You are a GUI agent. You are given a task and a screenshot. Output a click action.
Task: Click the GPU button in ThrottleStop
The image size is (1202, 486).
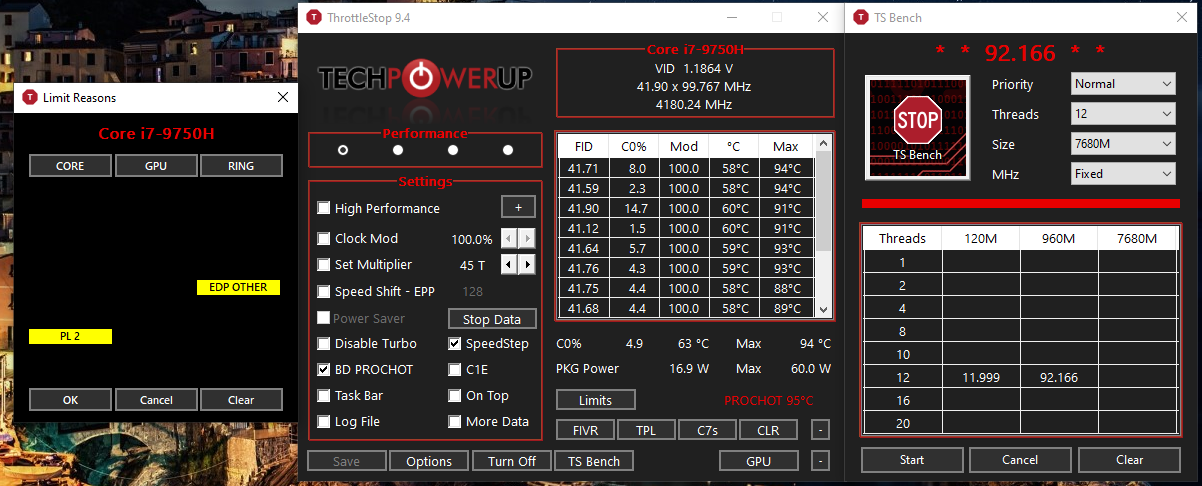[x=758, y=461]
